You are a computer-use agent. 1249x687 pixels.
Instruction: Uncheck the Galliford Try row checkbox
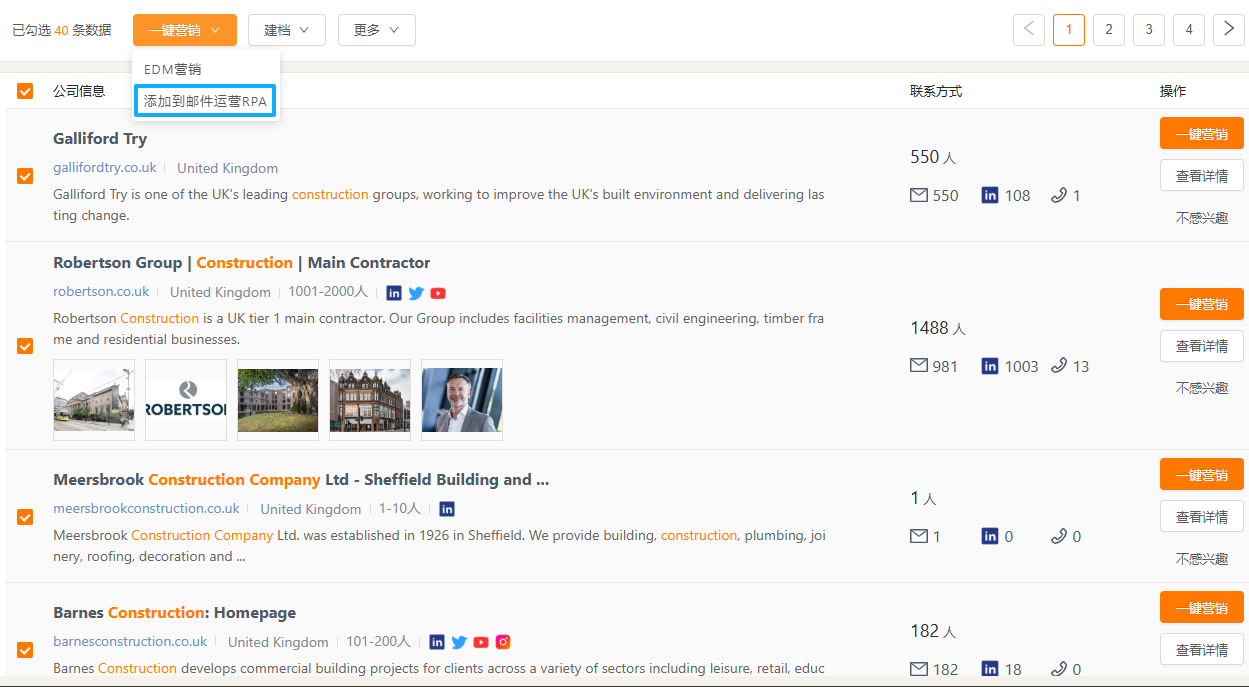click(x=25, y=176)
